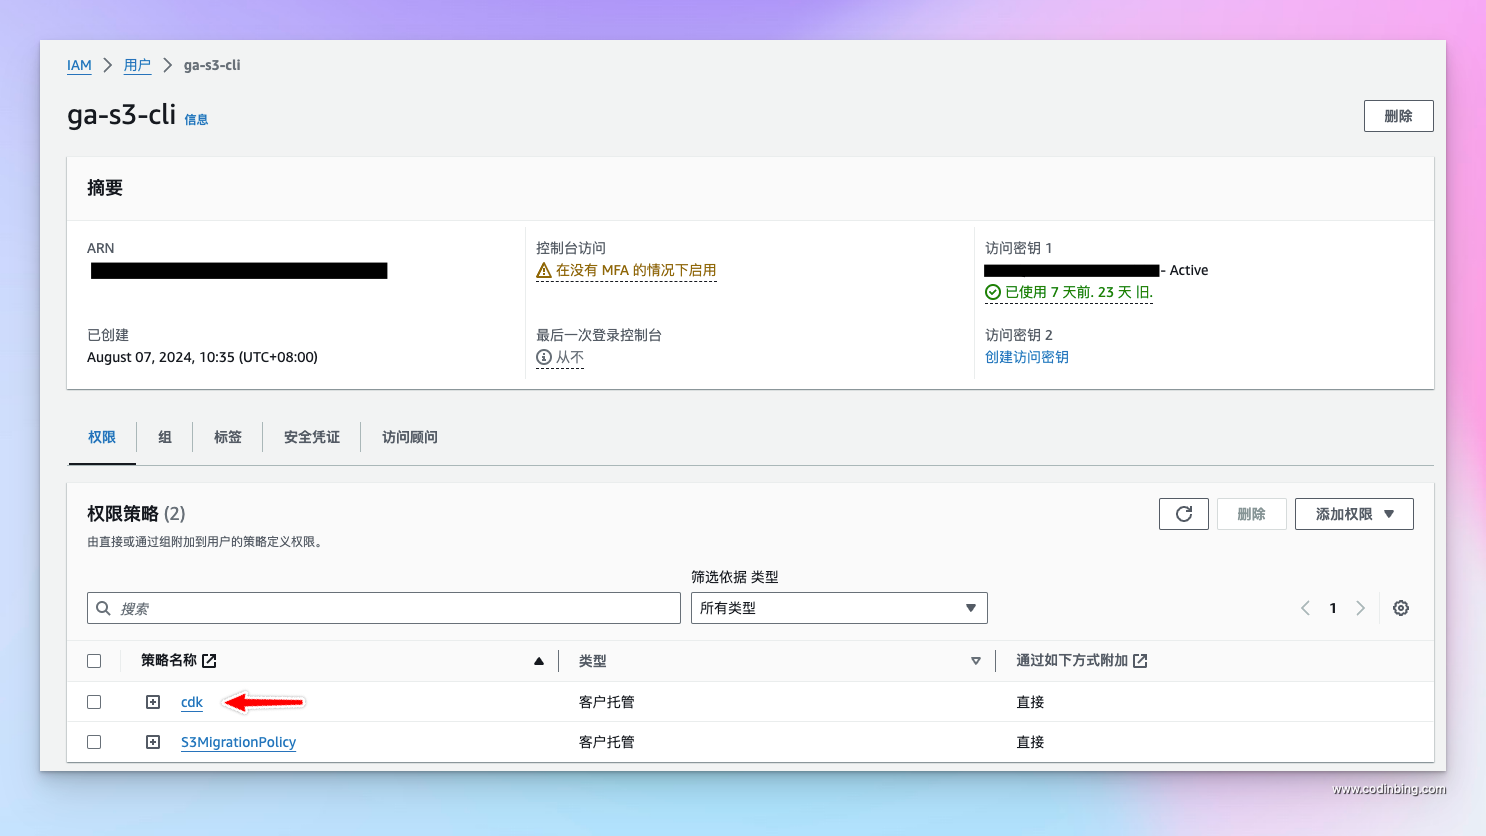
Task: Click the refresh policies icon button
Action: click(x=1184, y=514)
